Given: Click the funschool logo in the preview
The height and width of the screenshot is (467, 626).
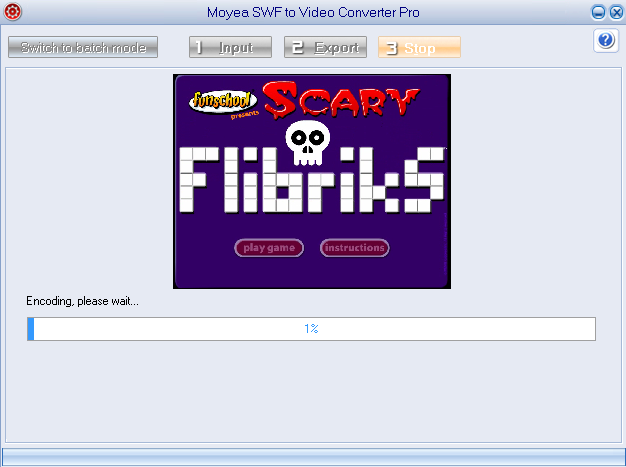Looking at the screenshot, I should tap(223, 101).
